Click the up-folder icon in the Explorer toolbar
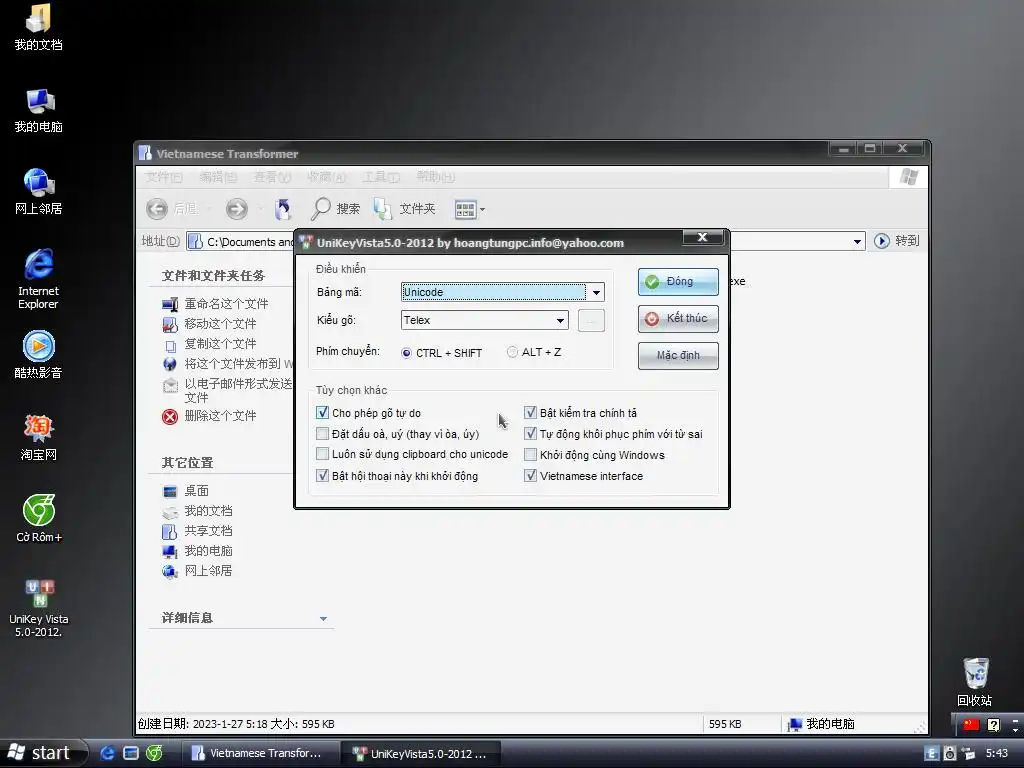This screenshot has height=768, width=1024. (283, 209)
